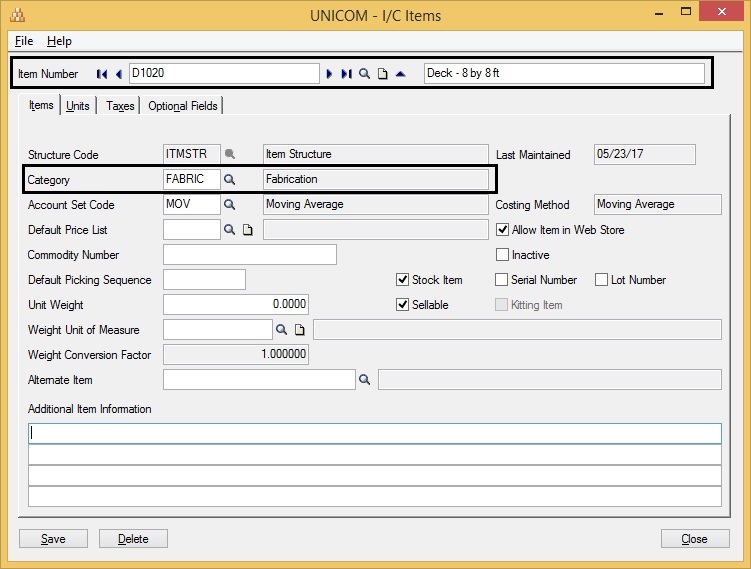
Task: Uncheck the Sellable checkbox
Action: point(402,305)
